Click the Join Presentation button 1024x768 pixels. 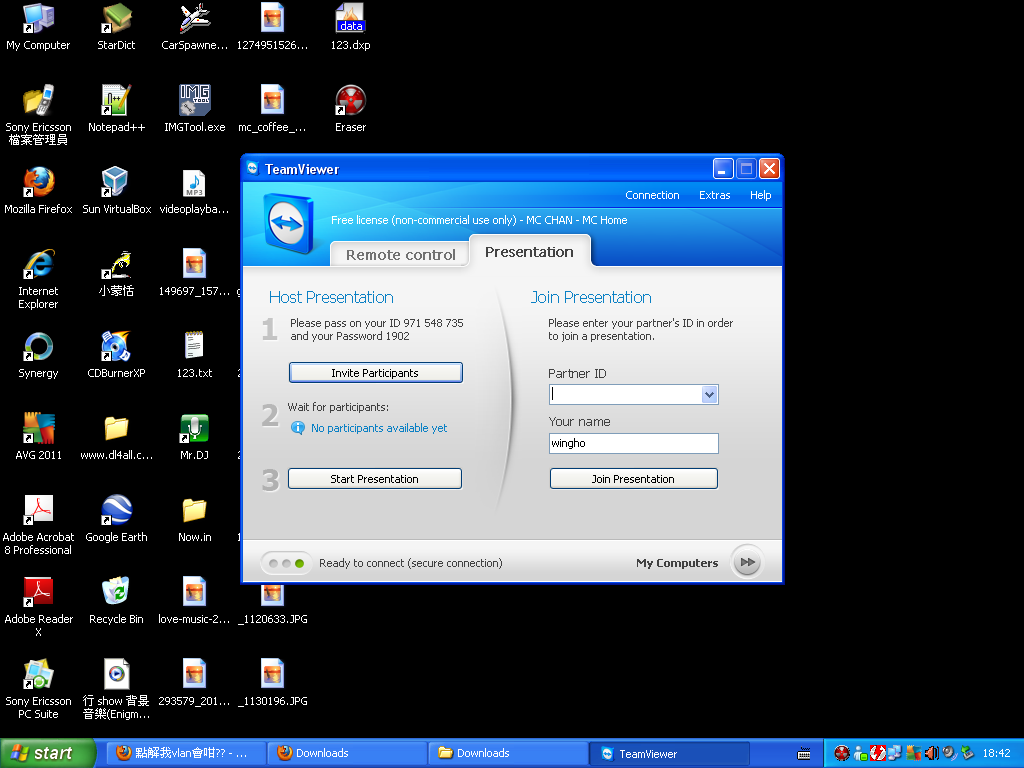point(633,479)
